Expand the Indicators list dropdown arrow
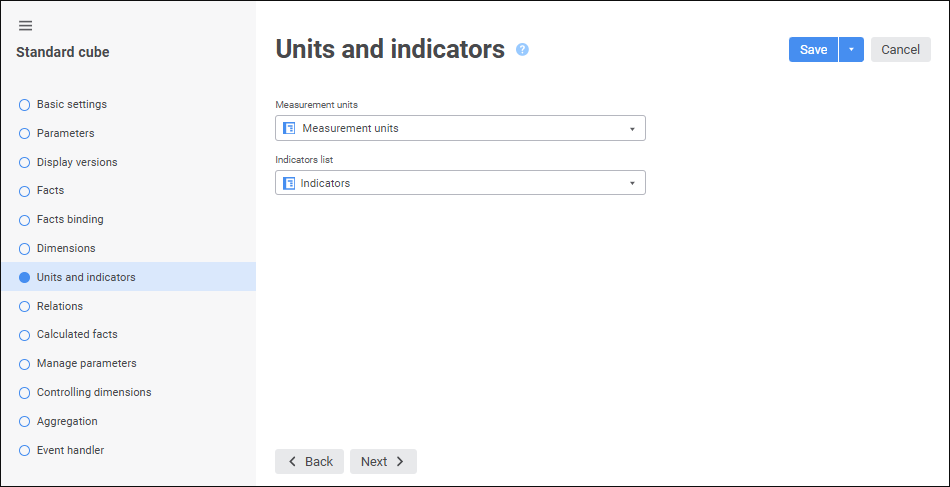The image size is (950, 487). (x=632, y=183)
